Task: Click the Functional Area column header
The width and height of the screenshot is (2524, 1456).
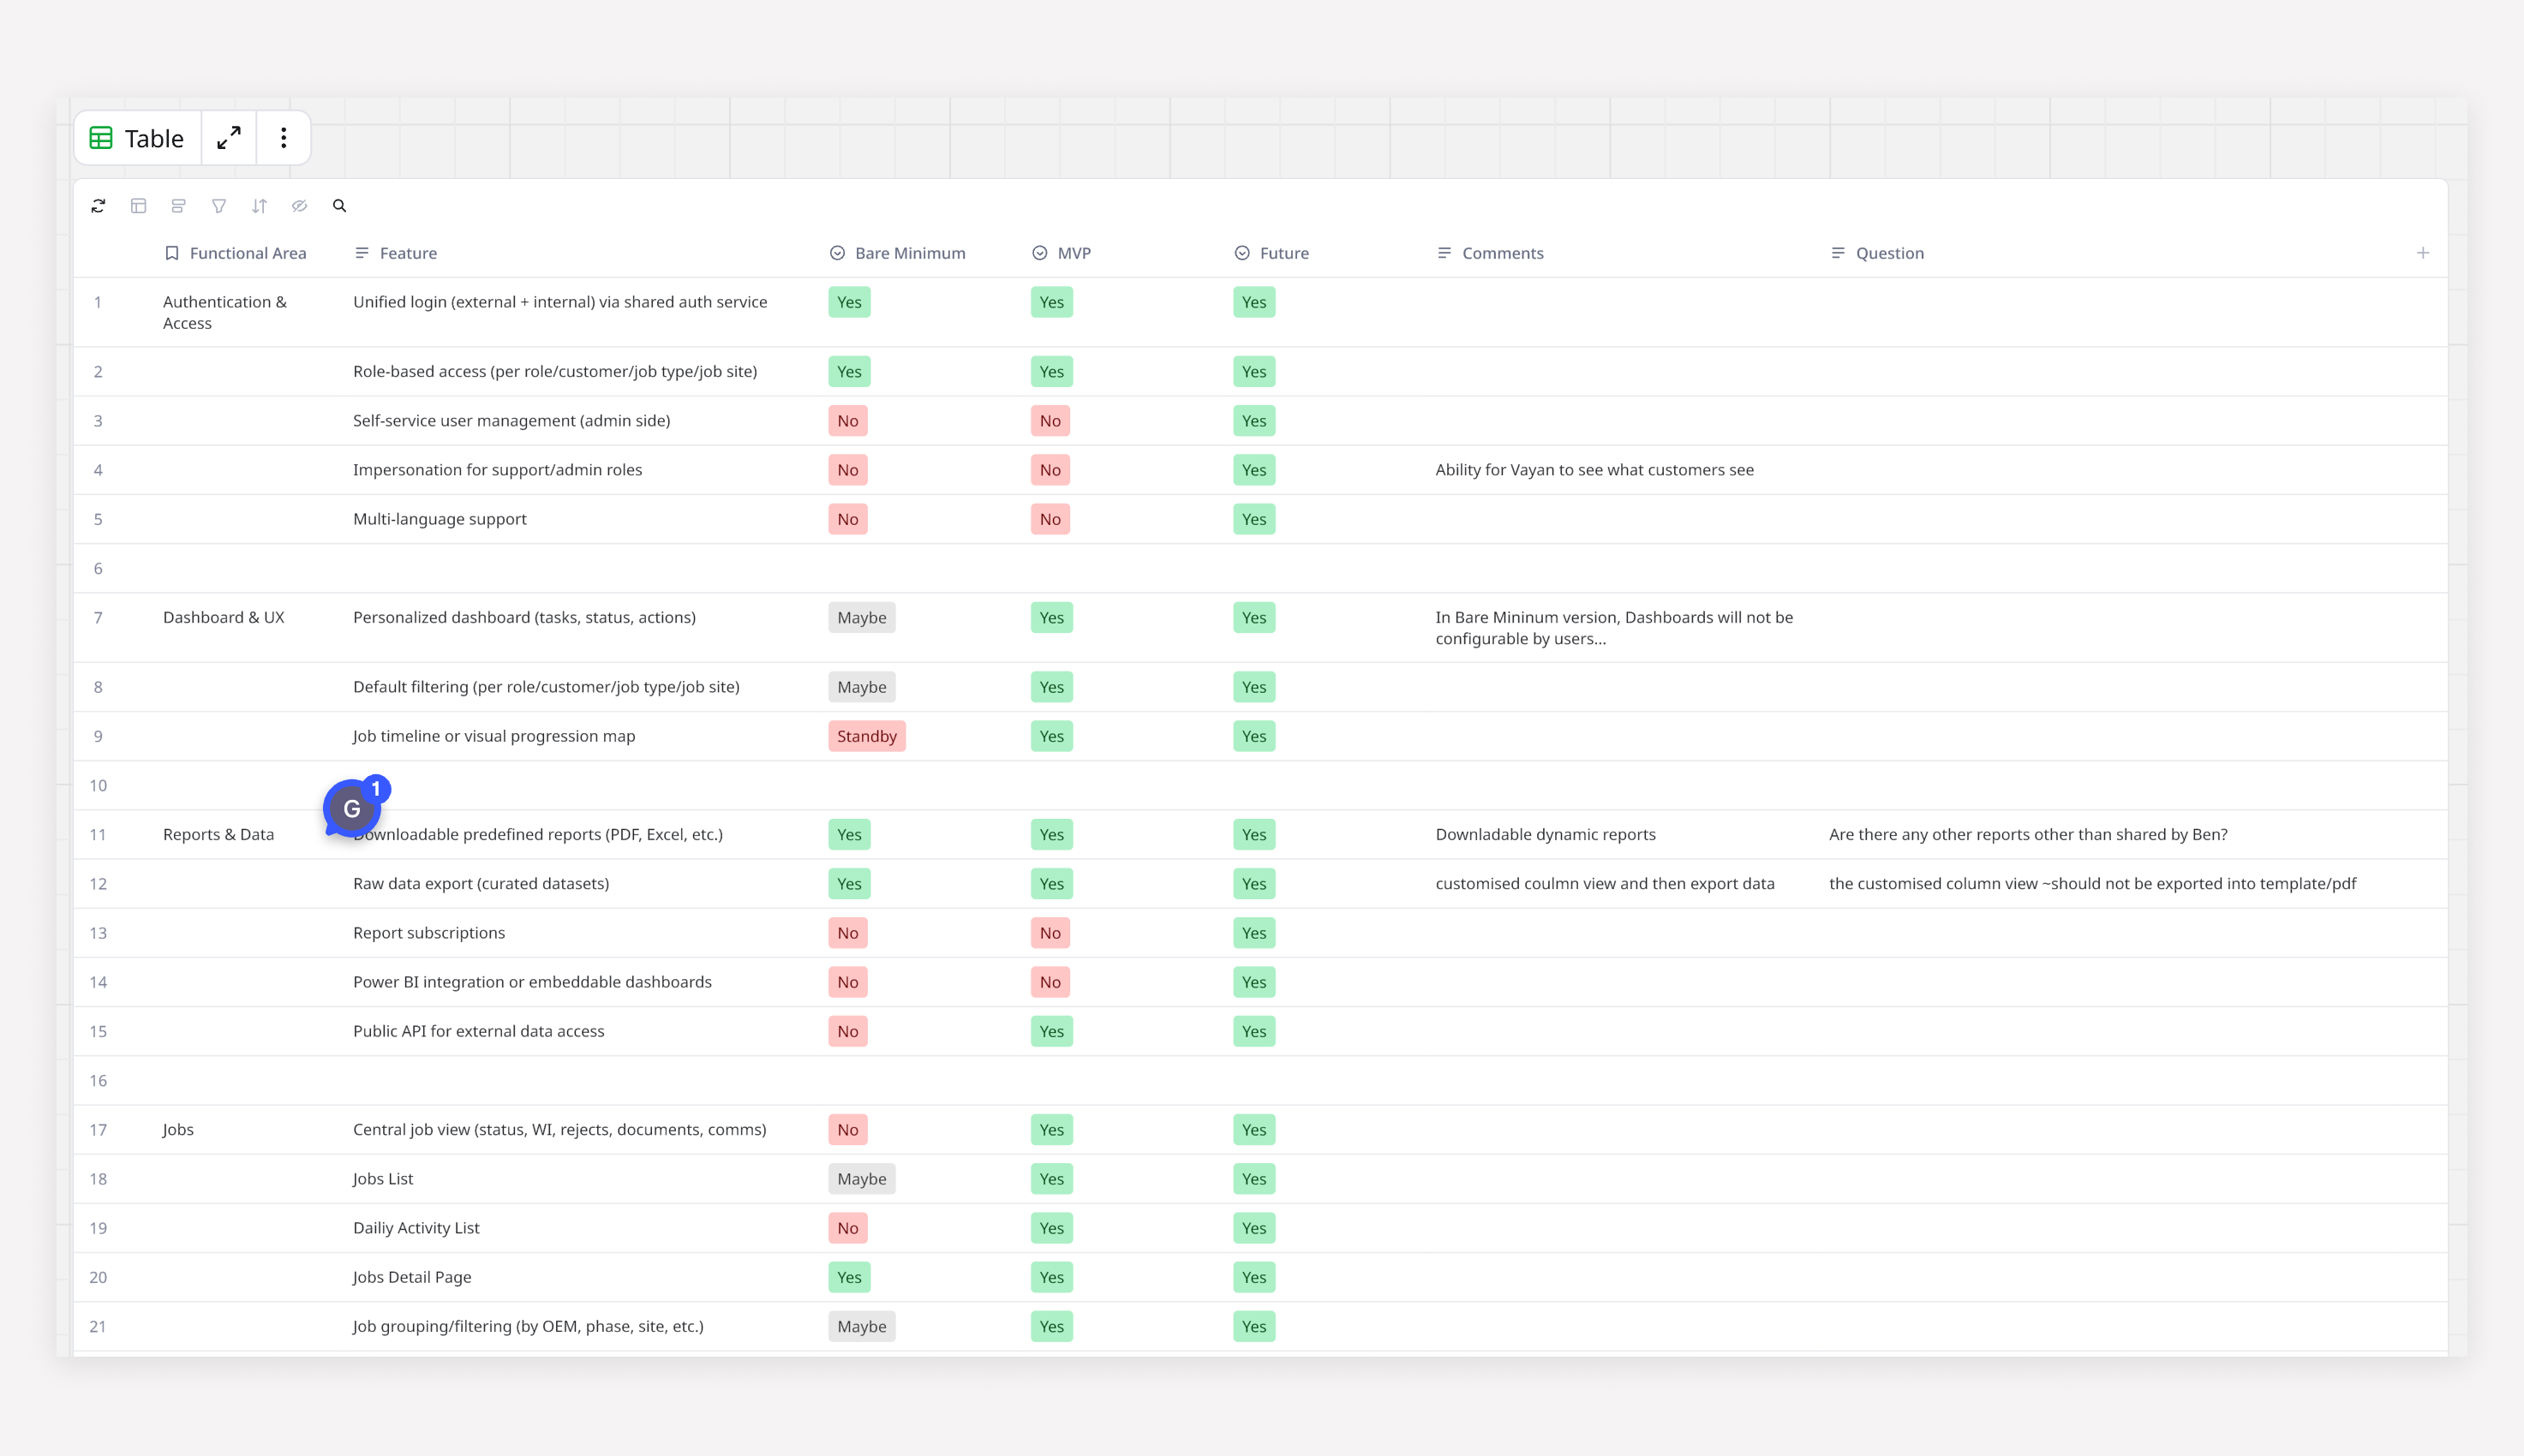Action: pyautogui.click(x=247, y=253)
